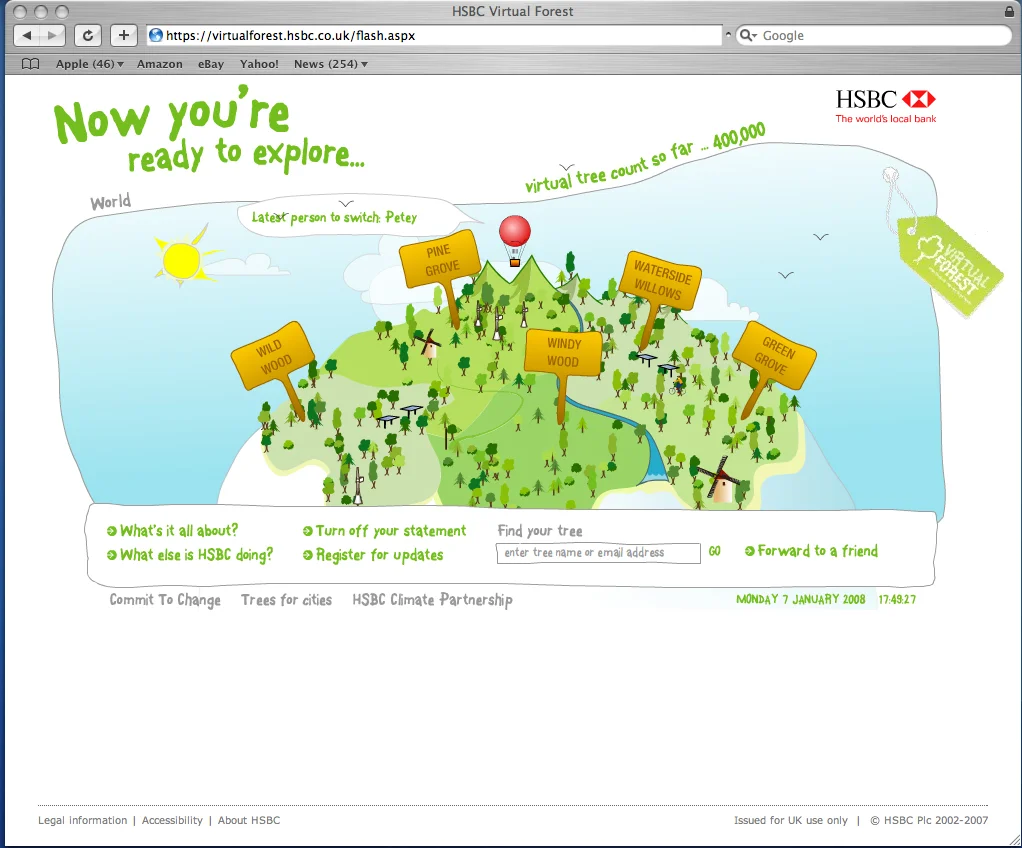This screenshot has height=848, width=1022.
Task: Open the Yahoo! bookmark
Action: (259, 64)
